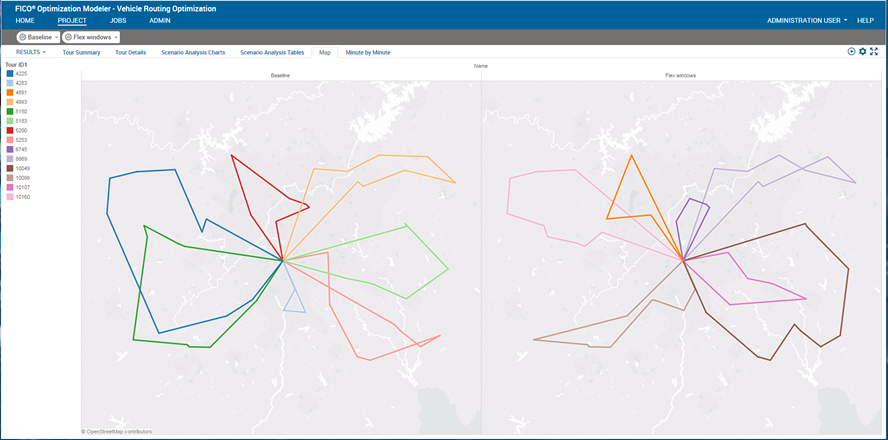Click the light green swatch for tour 5183
The width and height of the screenshot is (888, 440).
point(10,121)
